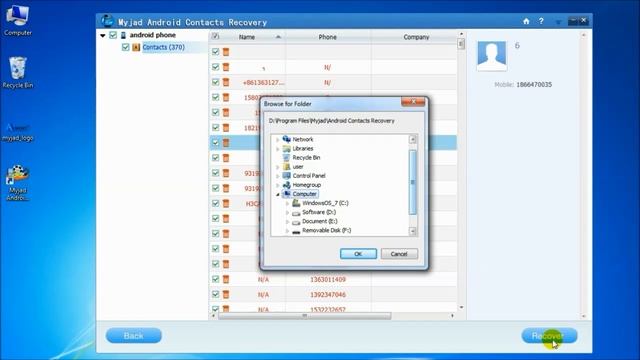Viewport: 640px width, 360px height.
Task: Go to the Home screen icon
Action: point(526,21)
